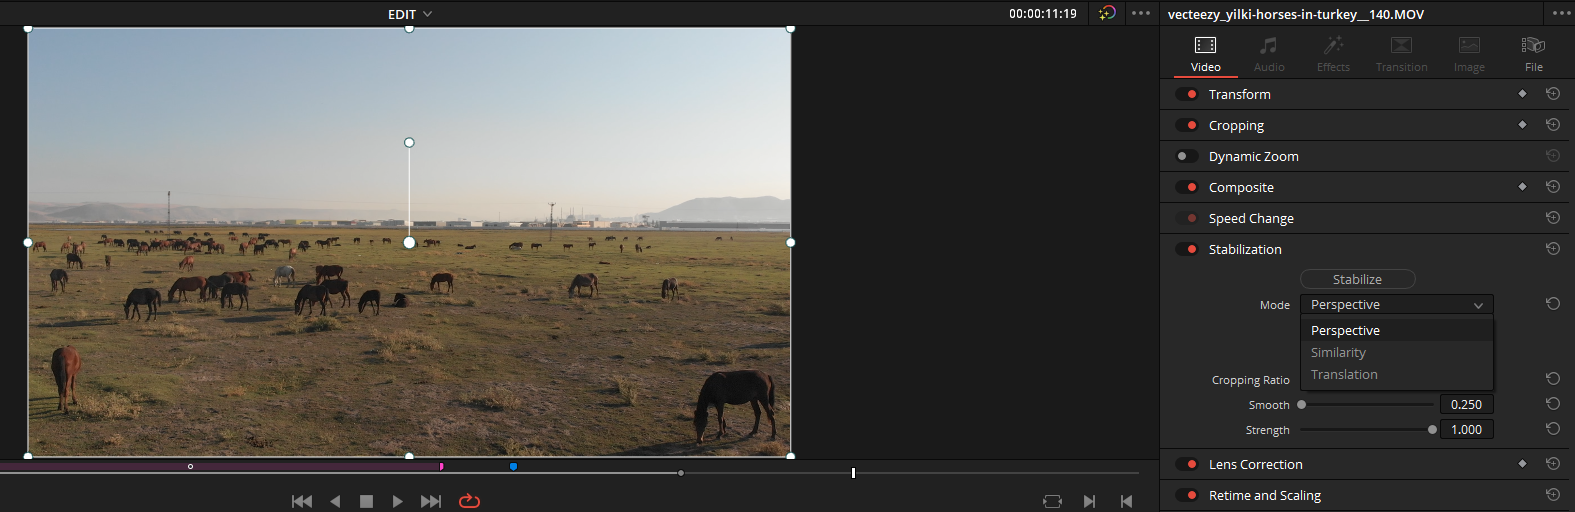Reset the Strength value

coord(1553,429)
